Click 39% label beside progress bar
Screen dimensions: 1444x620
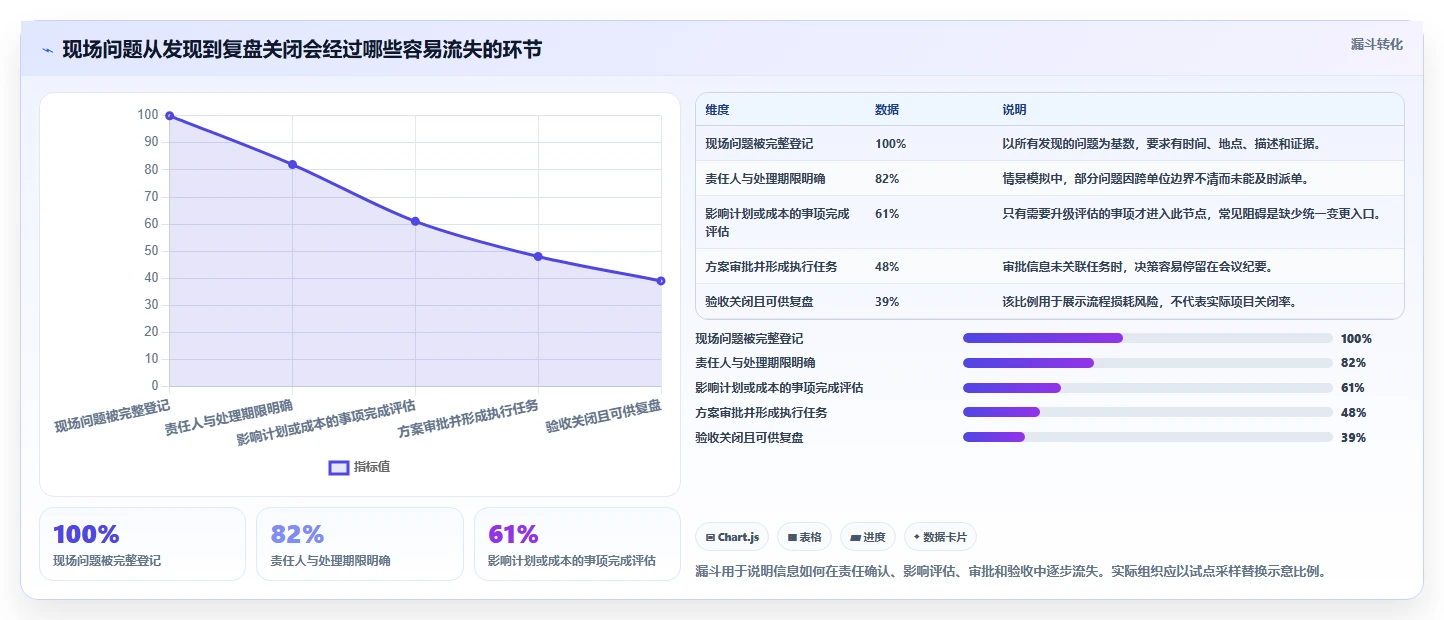pyautogui.click(x=1353, y=438)
